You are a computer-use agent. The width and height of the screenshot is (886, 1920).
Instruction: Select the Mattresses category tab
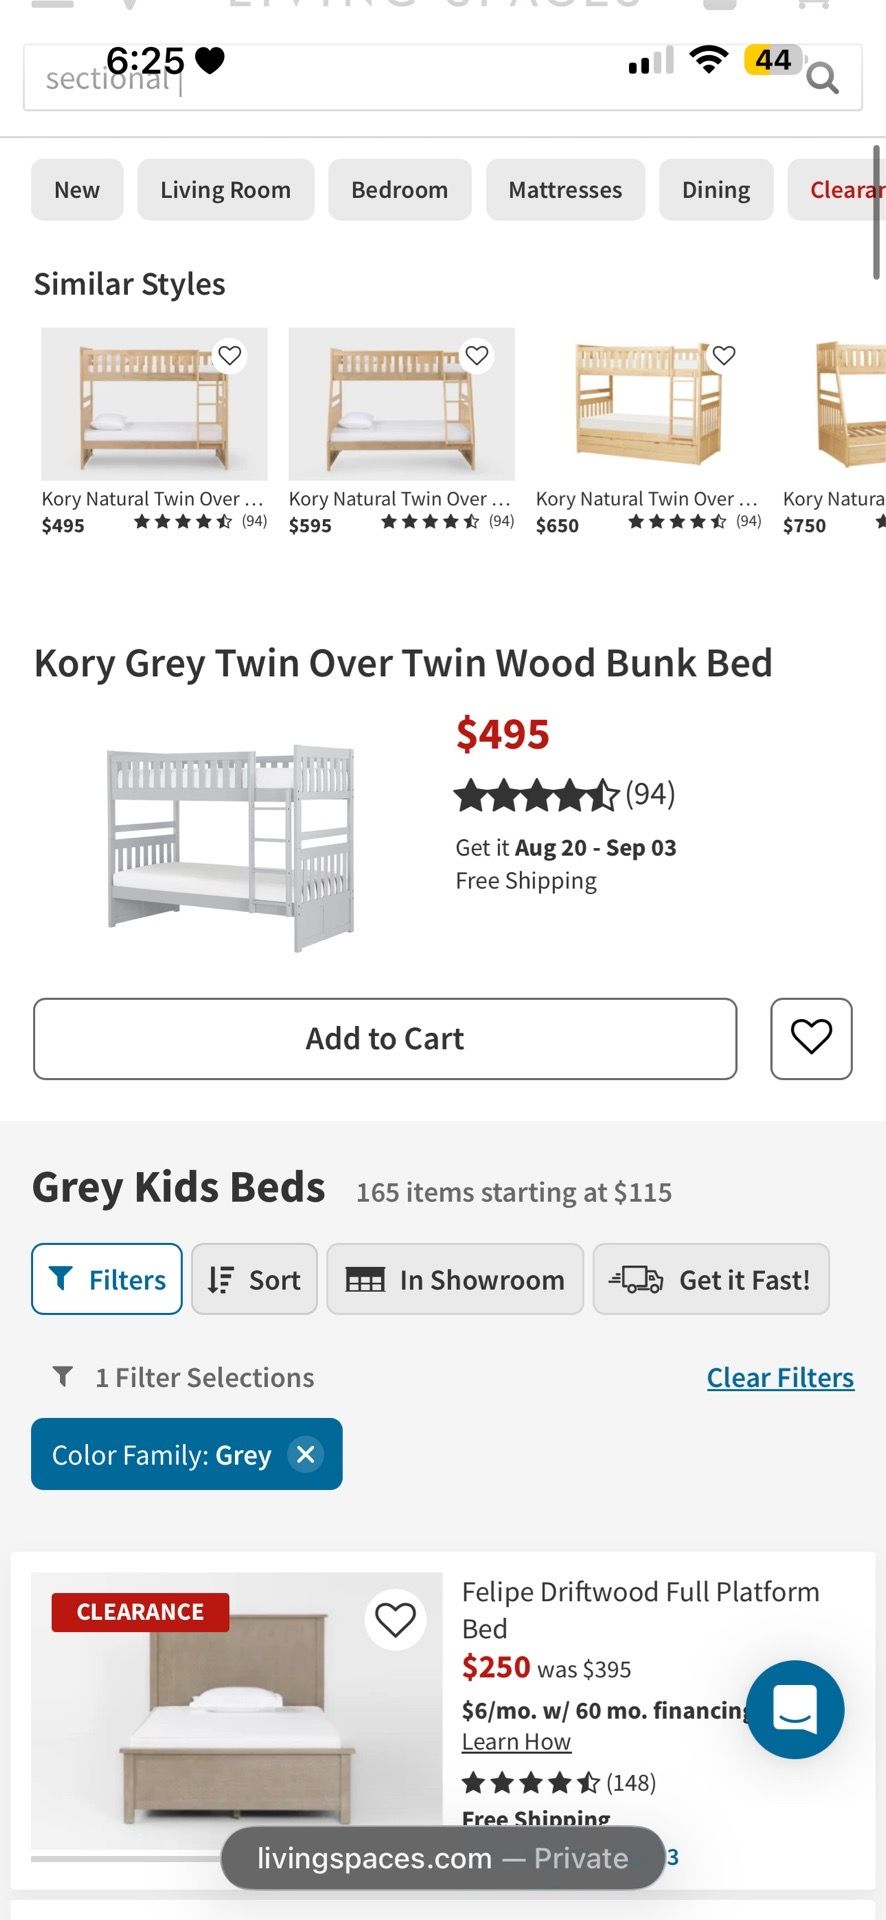(565, 190)
